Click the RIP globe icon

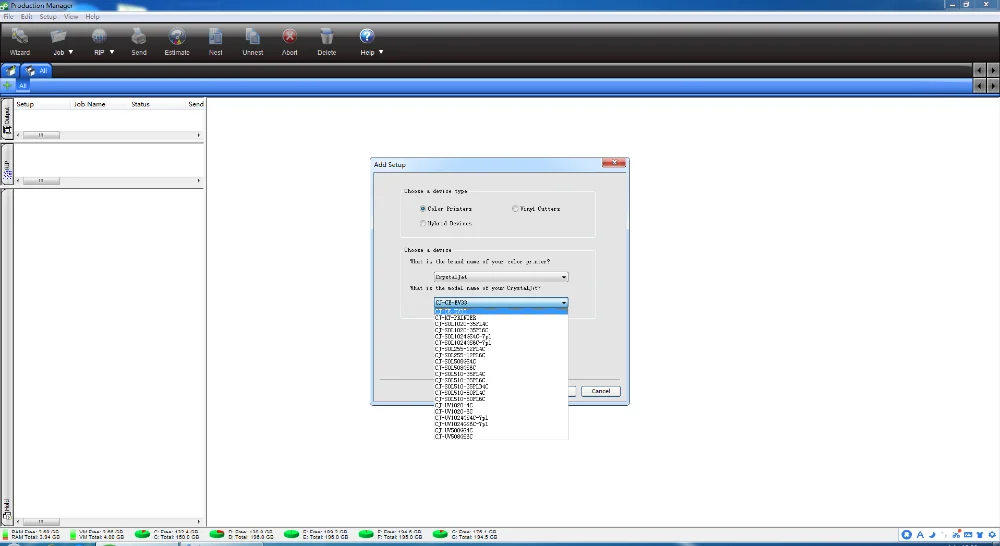(x=99, y=36)
